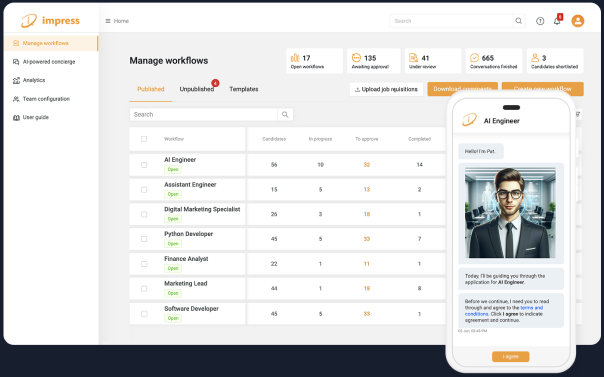Open the hamburger menu next to Home
The height and width of the screenshot is (377, 604).
[108, 21]
